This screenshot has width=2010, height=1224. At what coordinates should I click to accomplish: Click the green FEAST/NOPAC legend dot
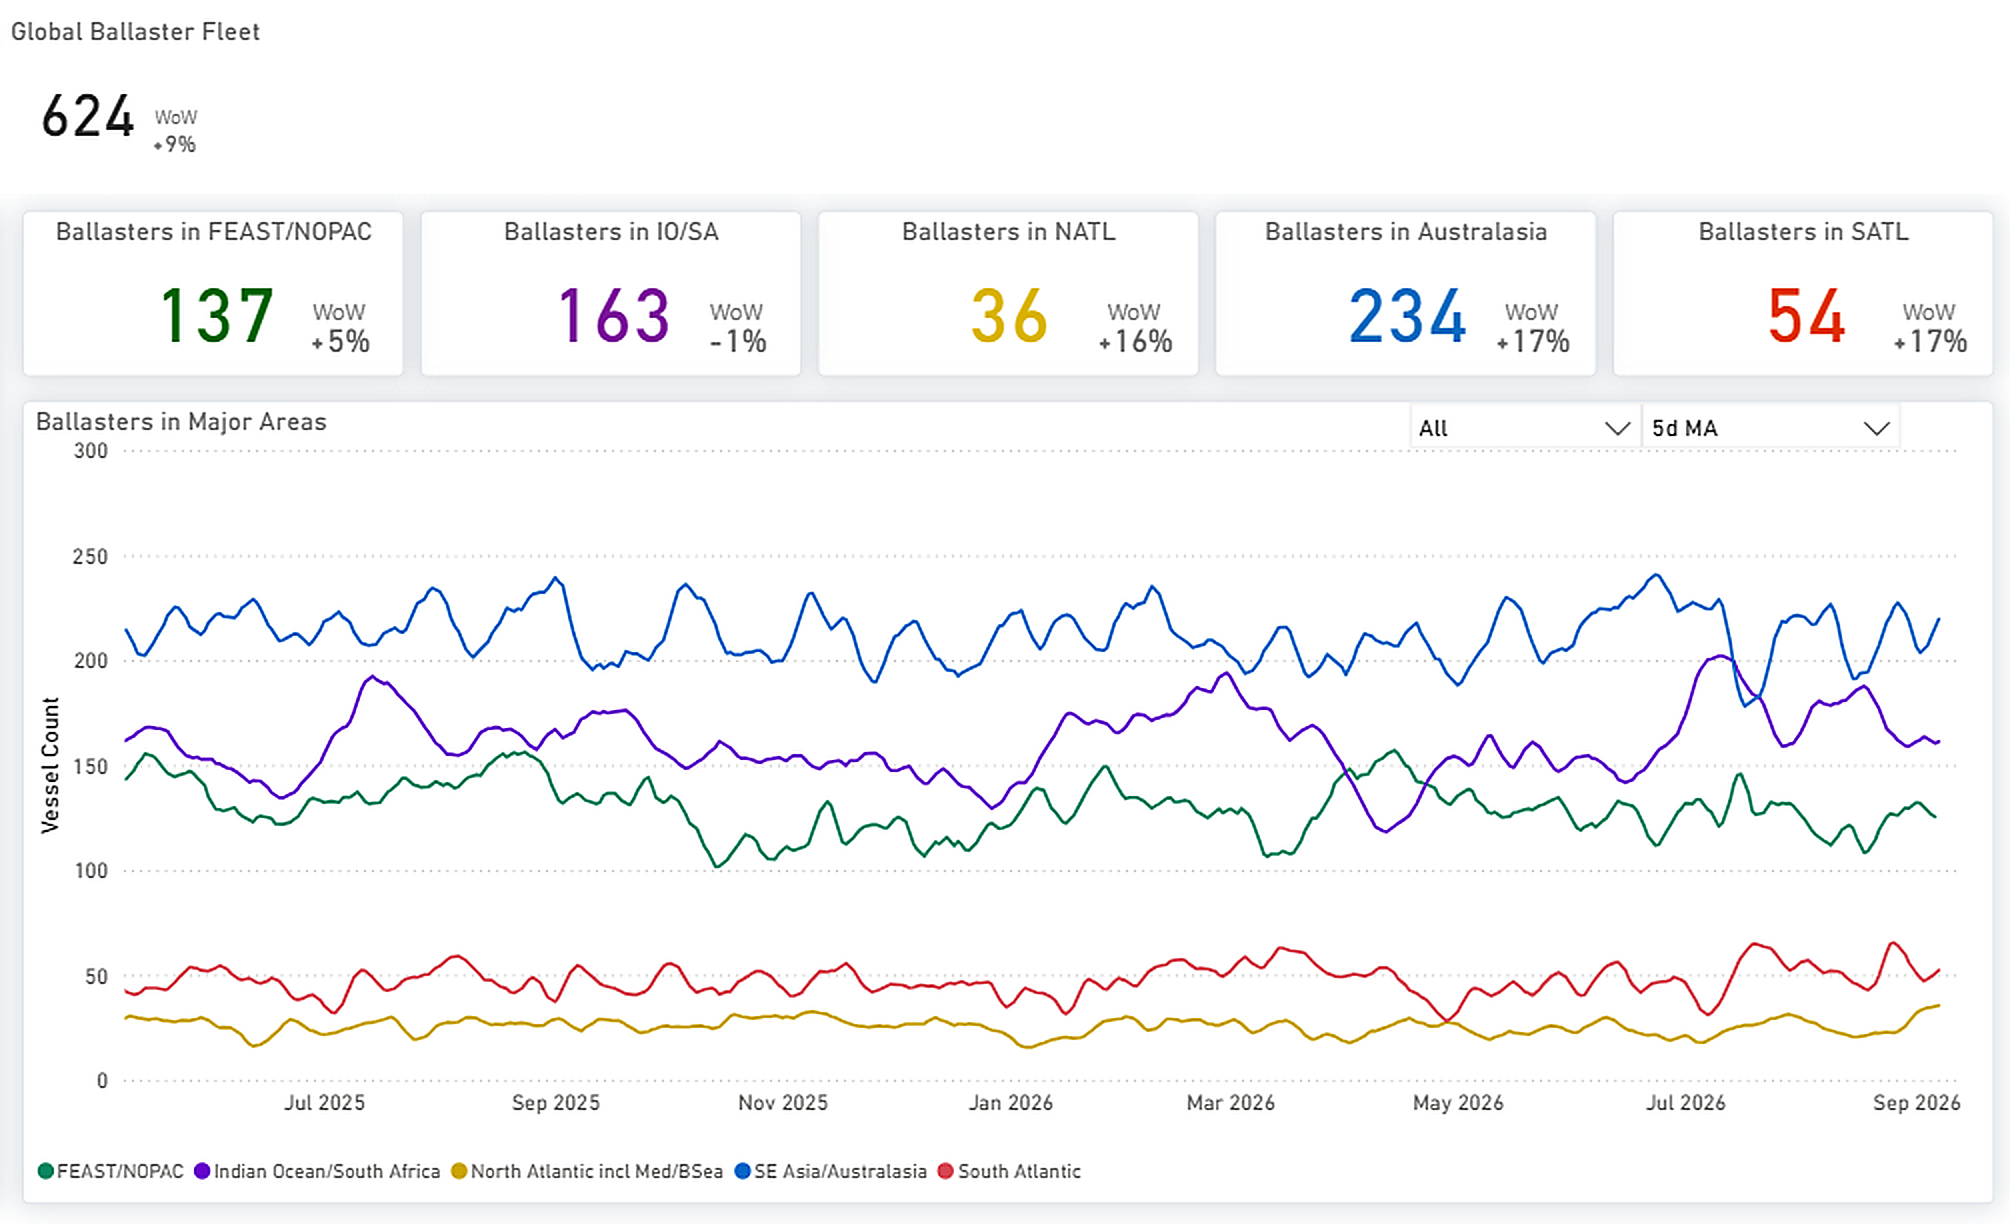(x=46, y=1171)
